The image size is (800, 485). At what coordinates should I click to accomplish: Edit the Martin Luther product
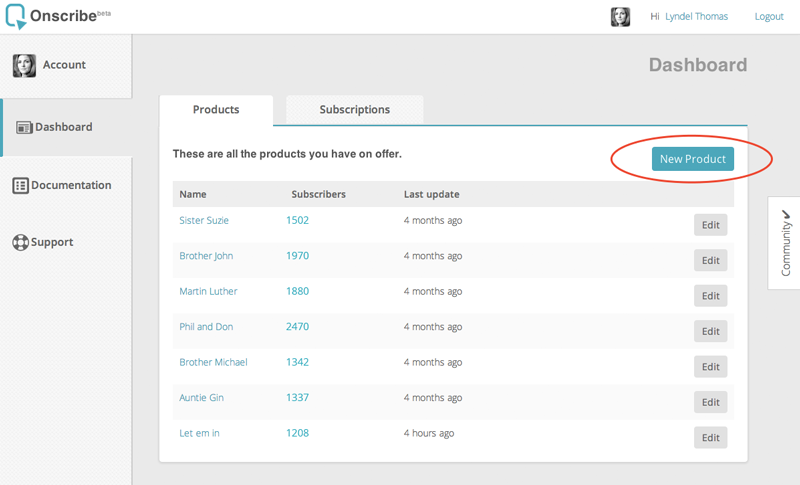(711, 296)
